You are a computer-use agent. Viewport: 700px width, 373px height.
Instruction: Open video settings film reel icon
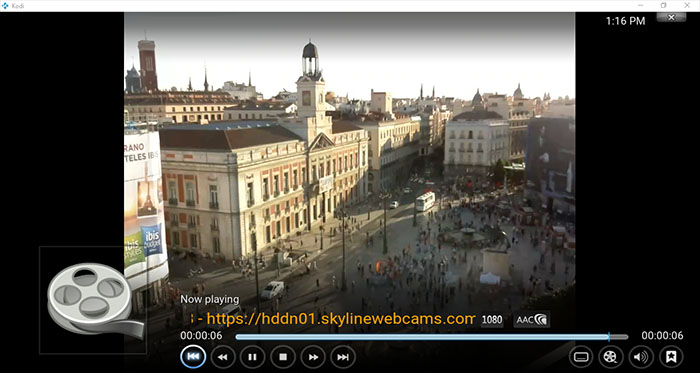pos(611,357)
